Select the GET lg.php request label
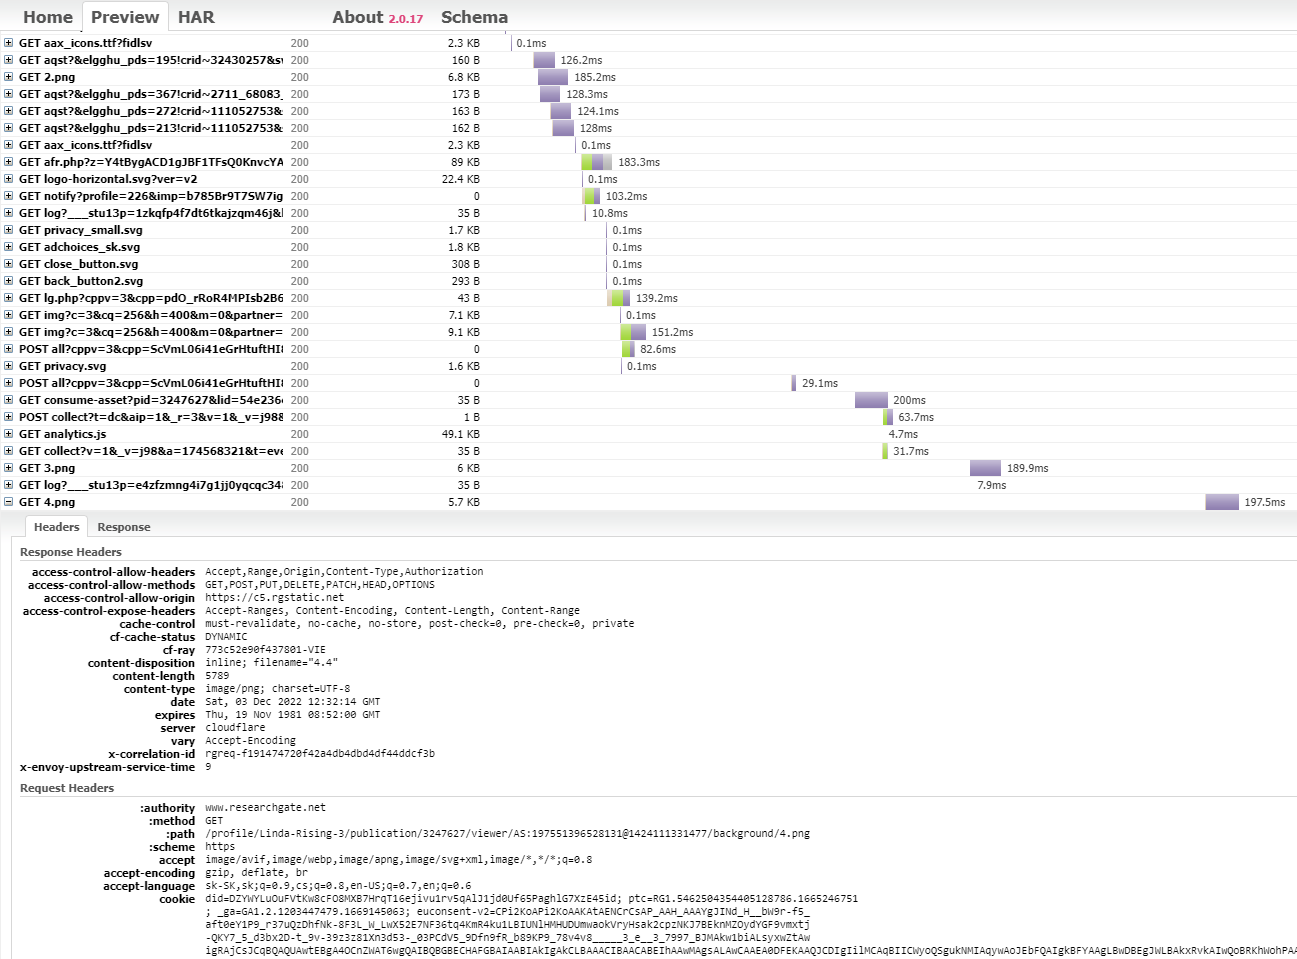Viewport: 1297px width, 959px height. pyautogui.click(x=150, y=298)
